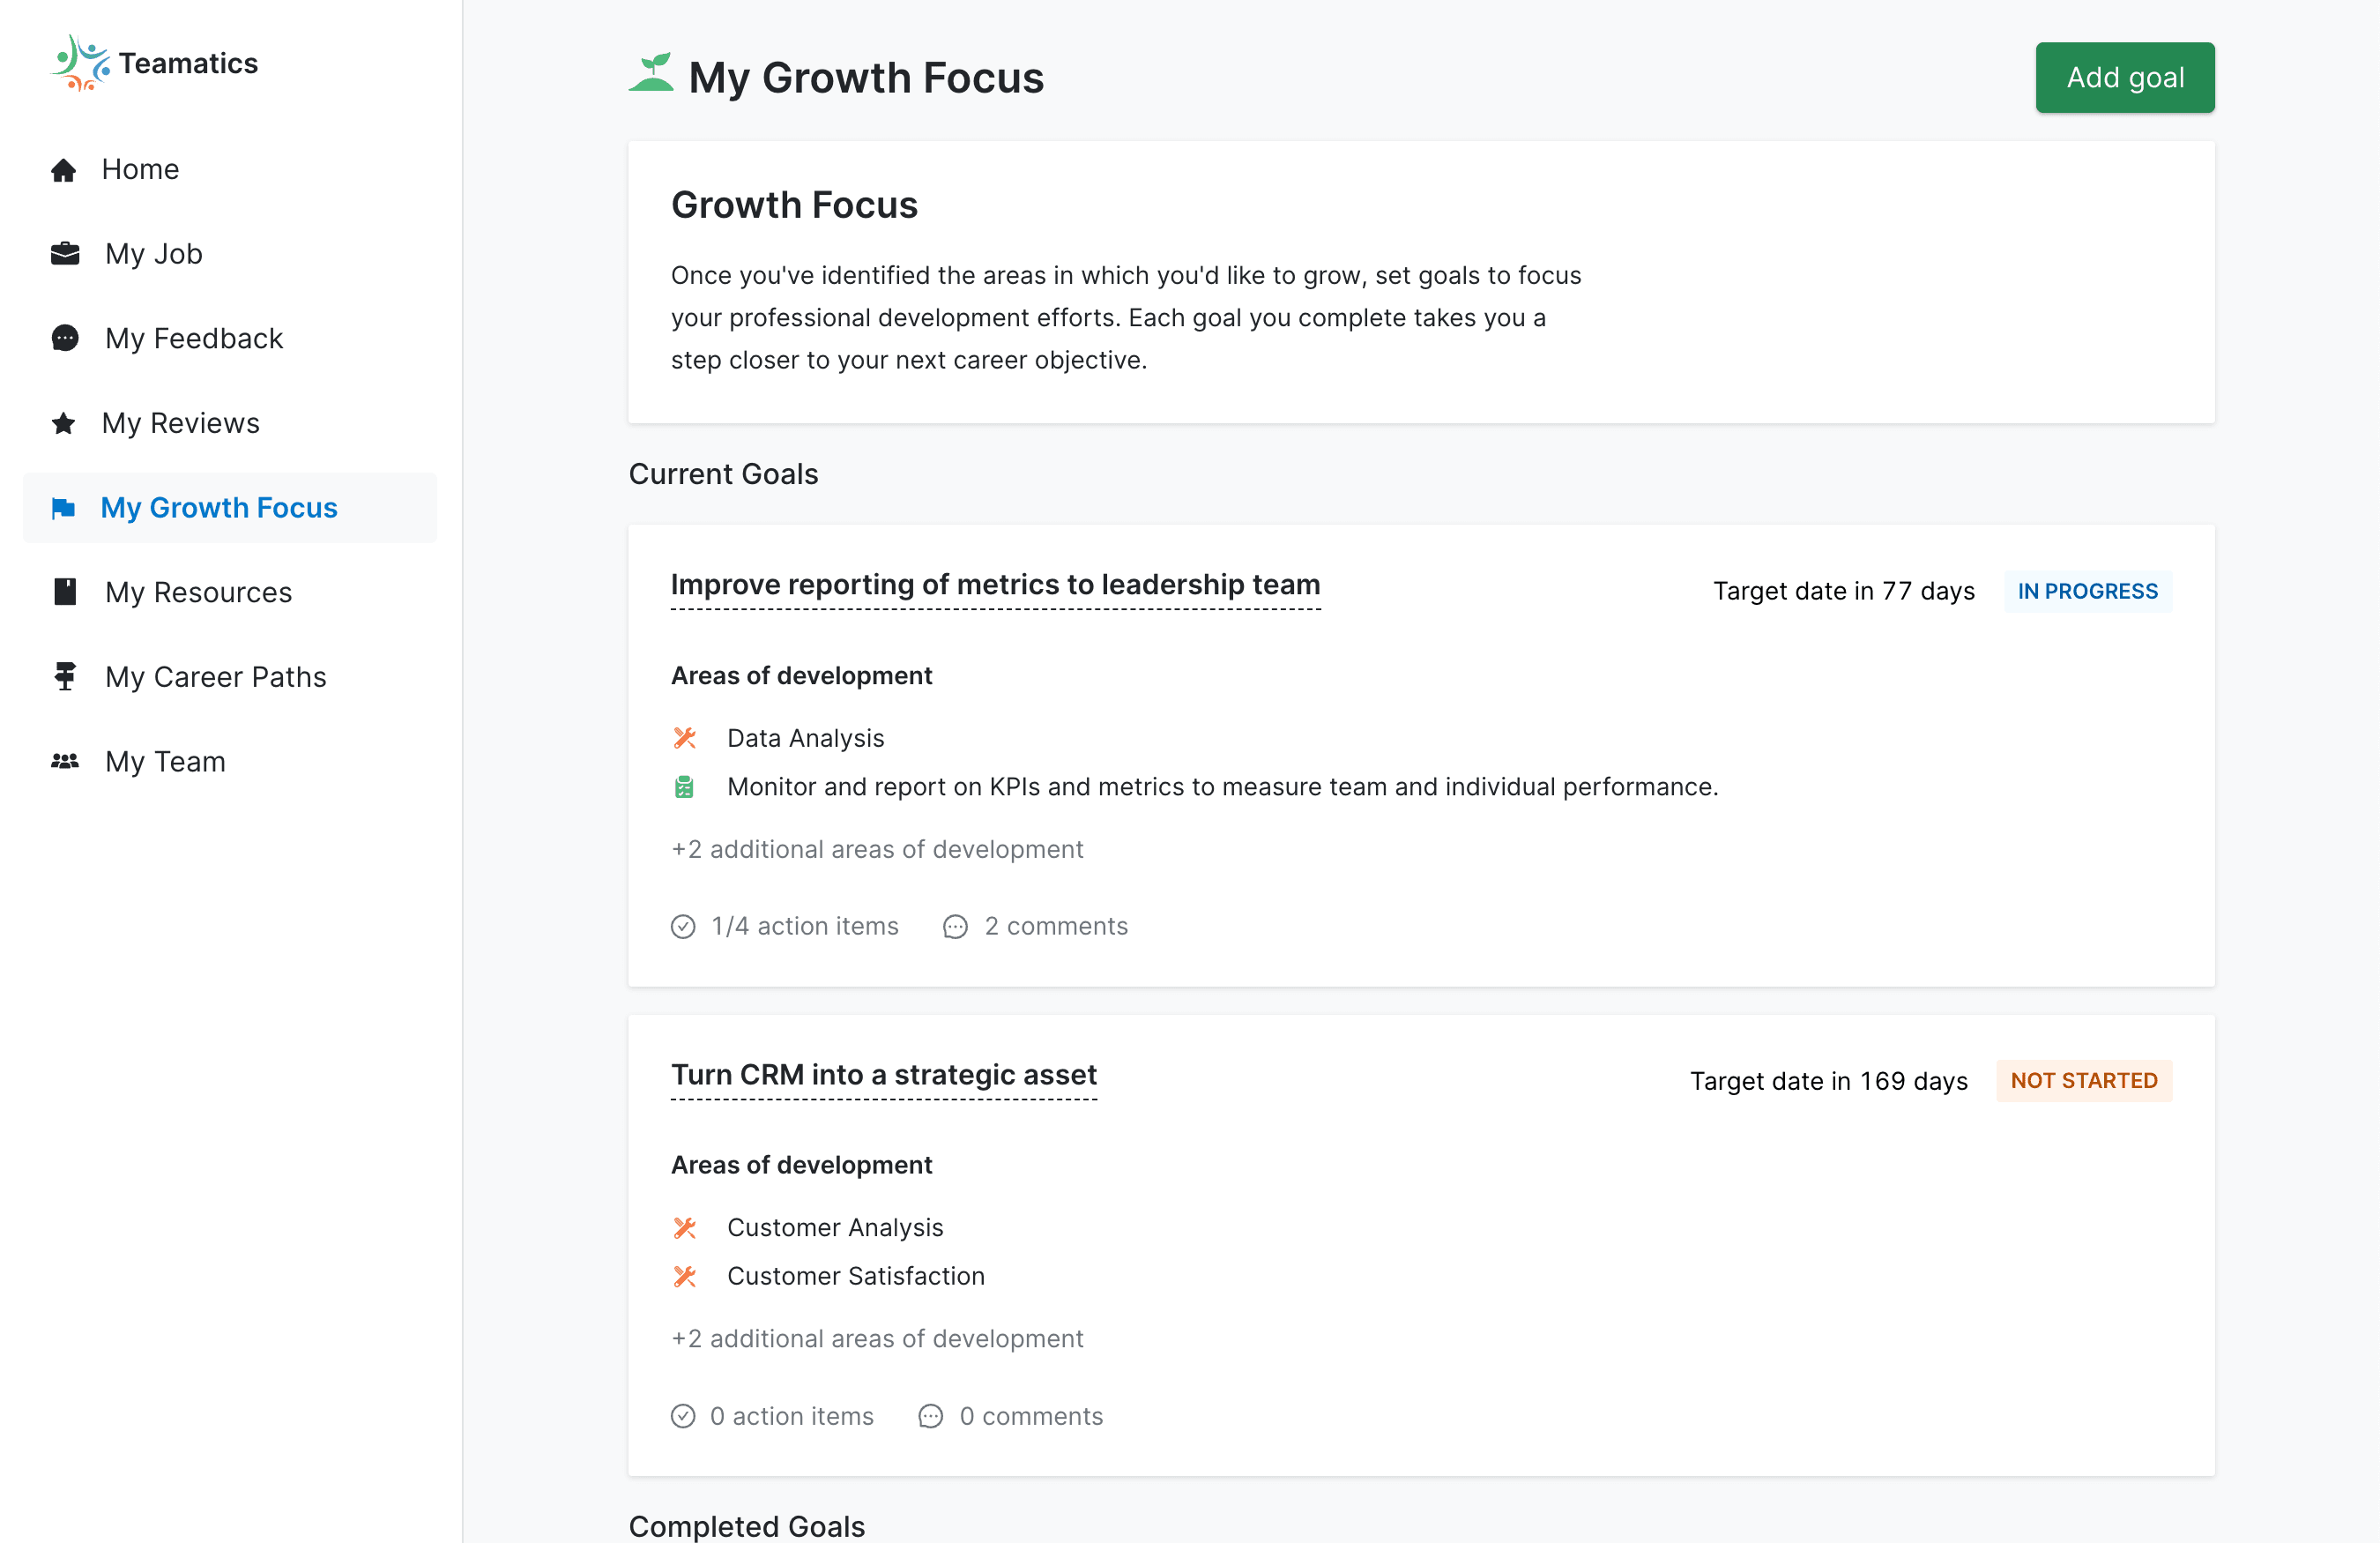Open 'Turn CRM into a strategic asset' goal

click(883, 1075)
